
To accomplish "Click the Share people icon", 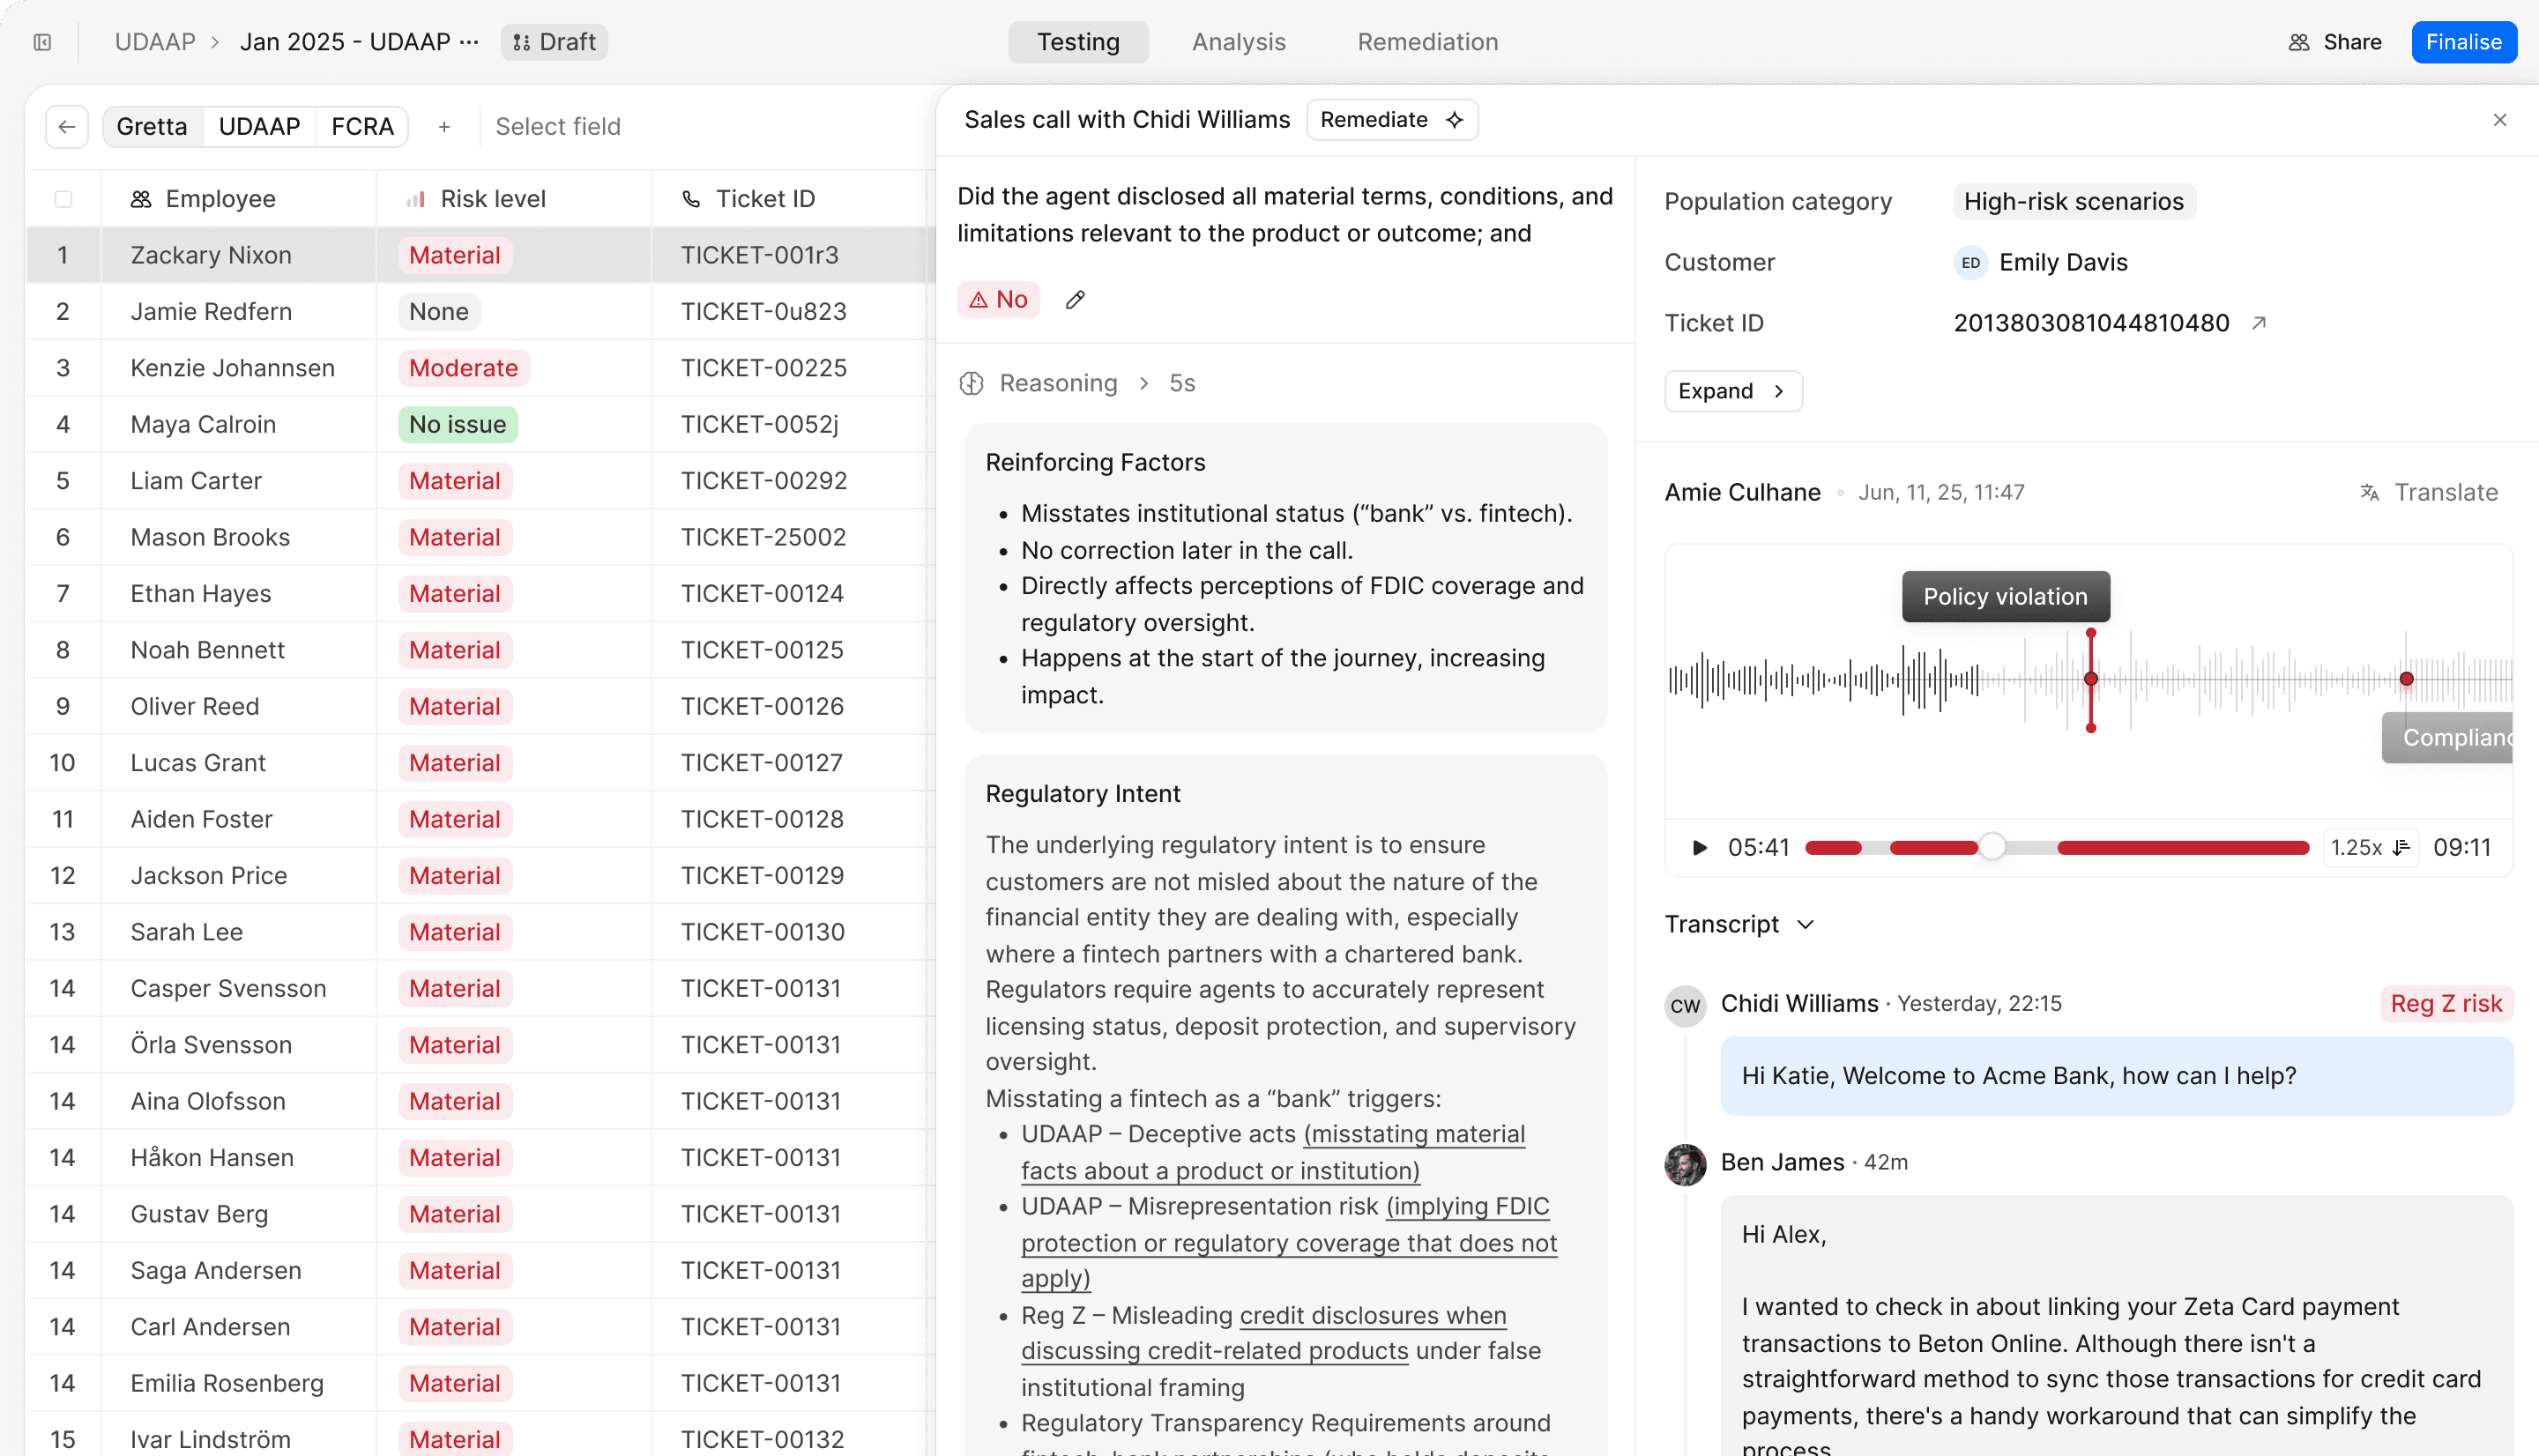I will 2299,42.
